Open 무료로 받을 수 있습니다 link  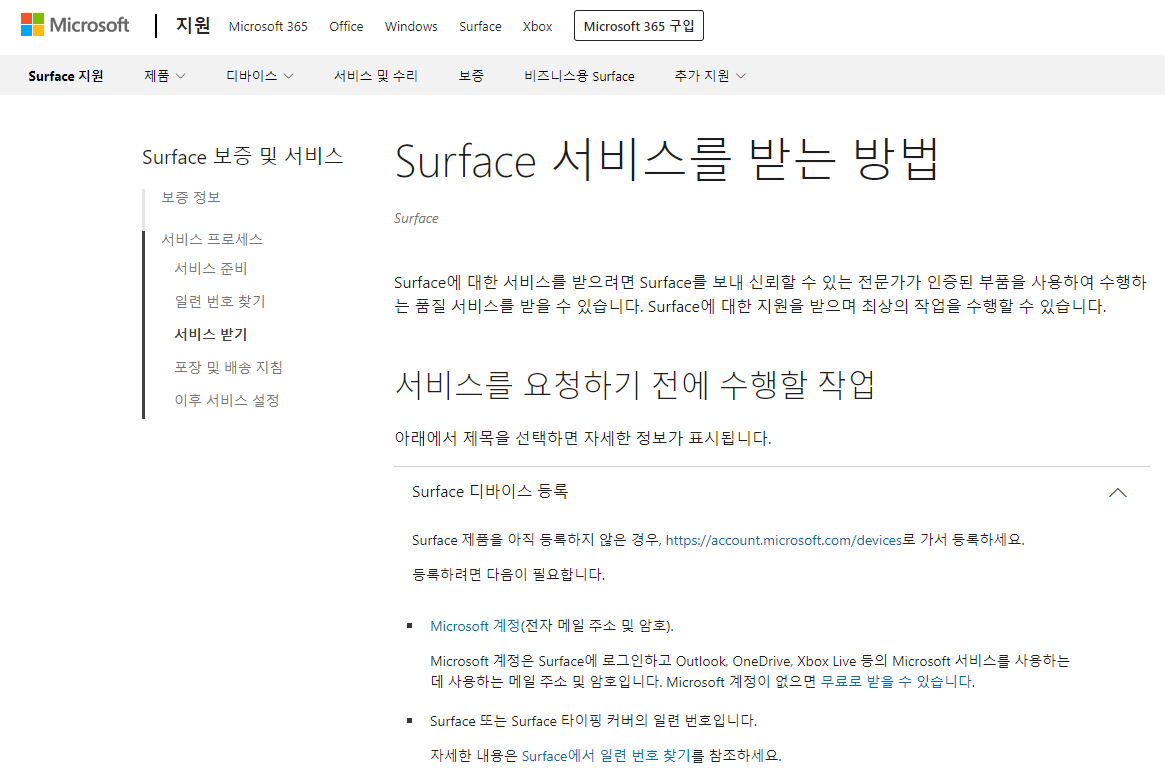tap(895, 681)
